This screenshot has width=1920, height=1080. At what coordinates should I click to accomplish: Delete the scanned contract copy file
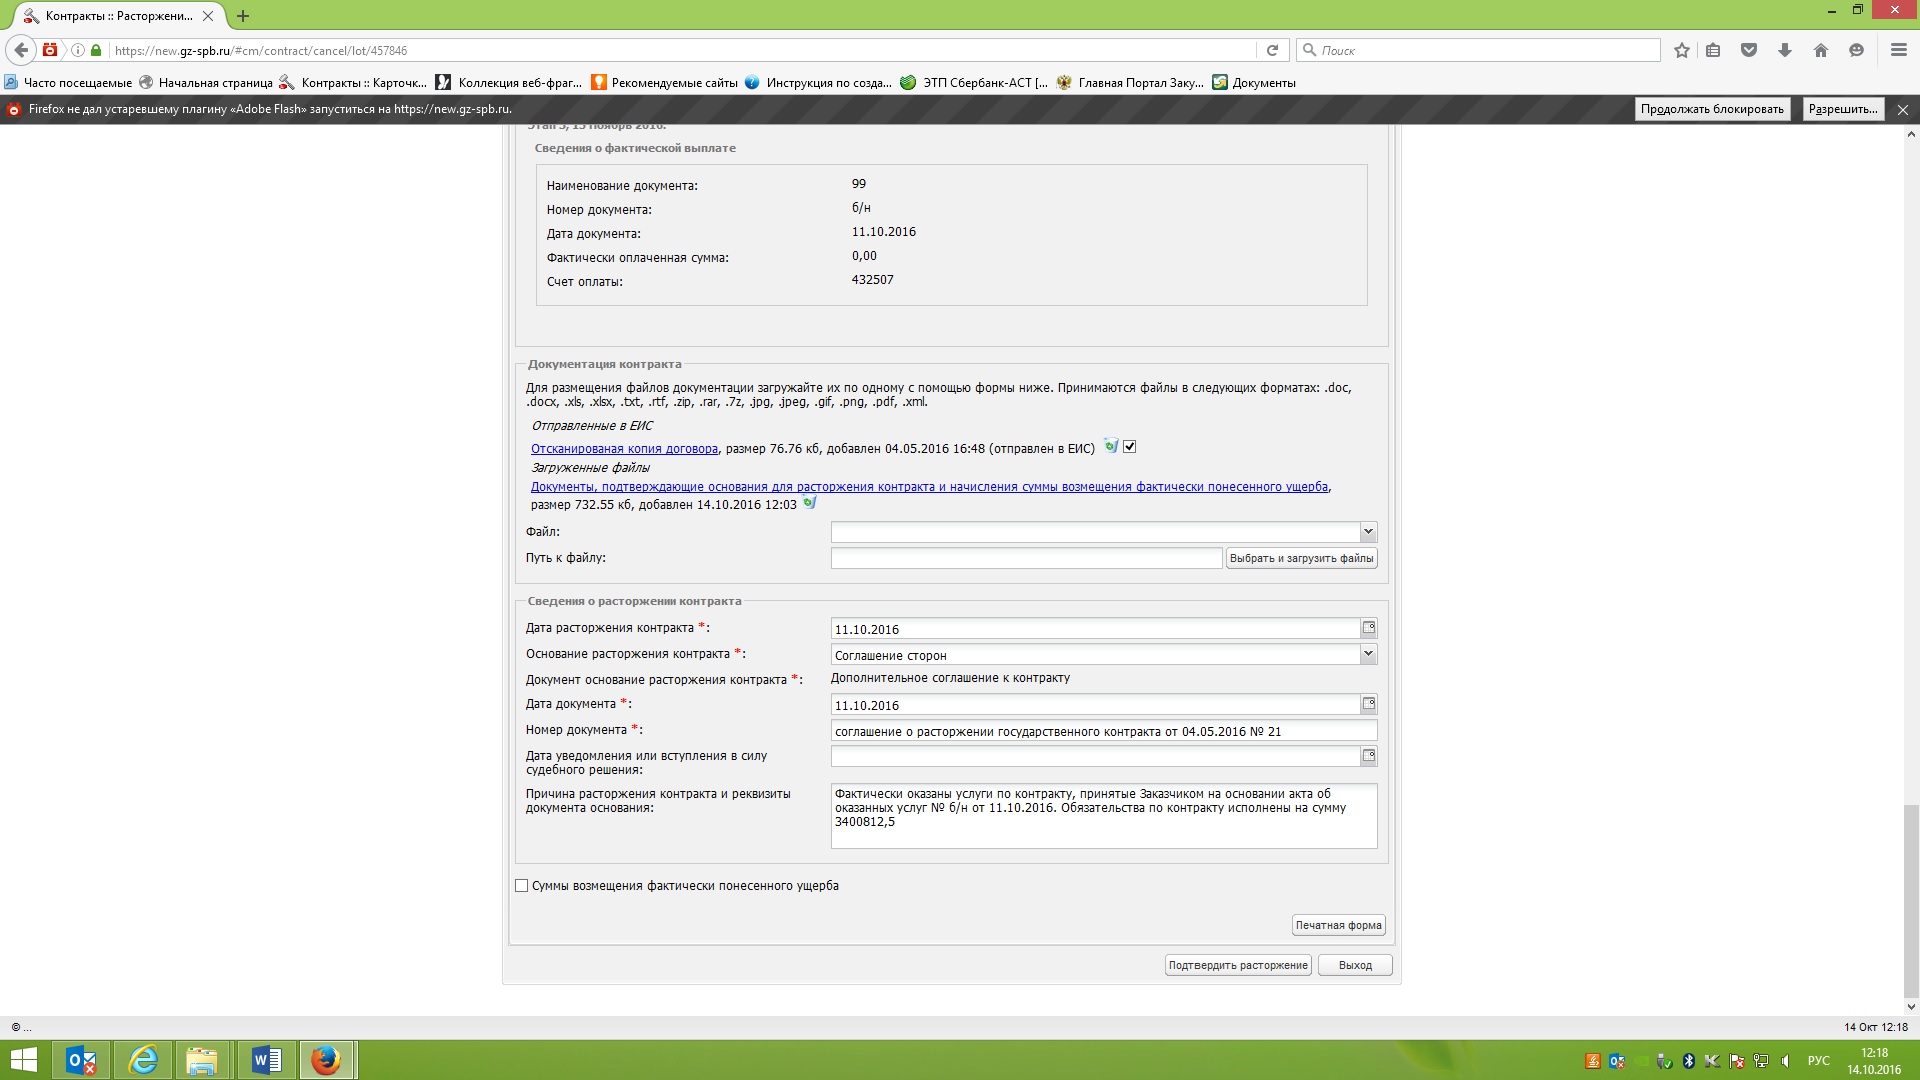click(x=1111, y=446)
